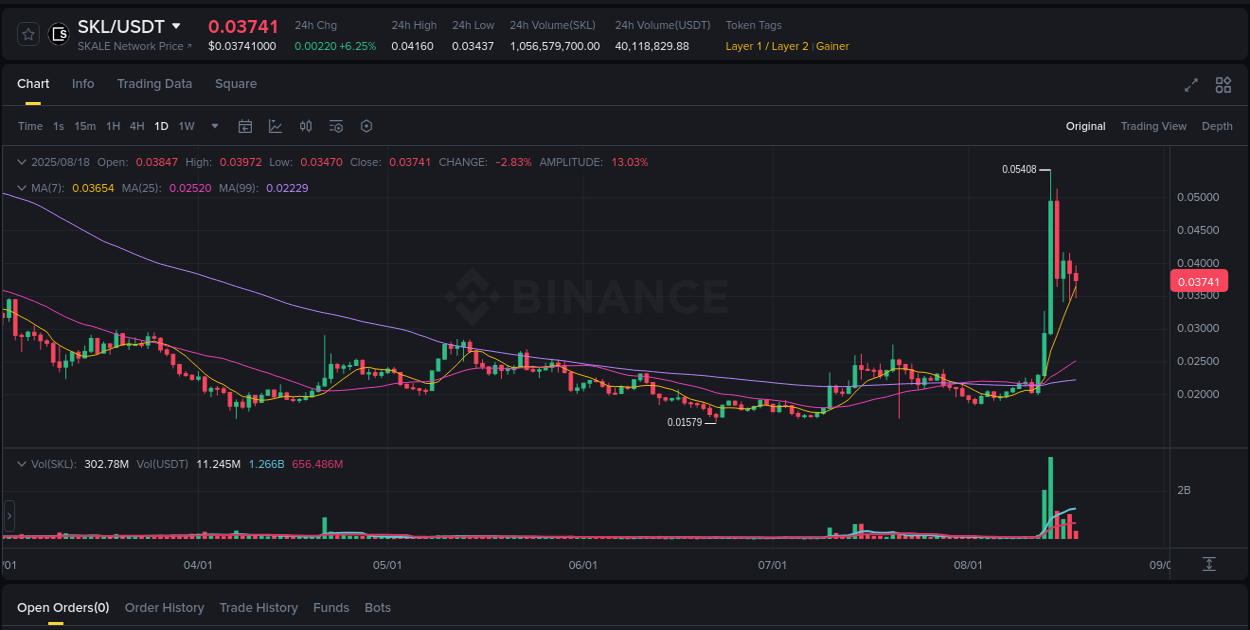
Task: Select the chart style overlay icon
Action: (x=275, y=126)
